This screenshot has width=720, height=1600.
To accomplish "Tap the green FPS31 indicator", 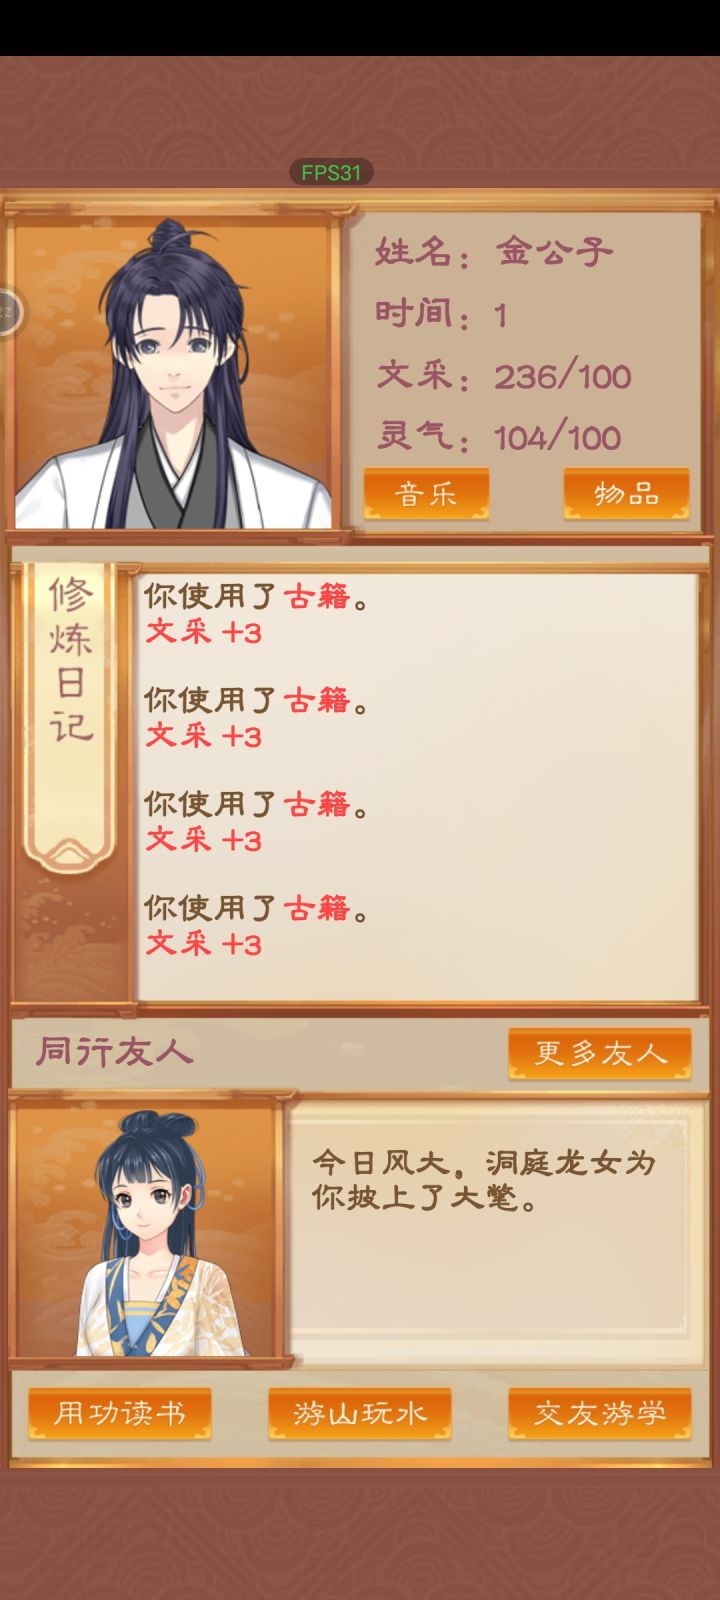I will tap(331, 172).
